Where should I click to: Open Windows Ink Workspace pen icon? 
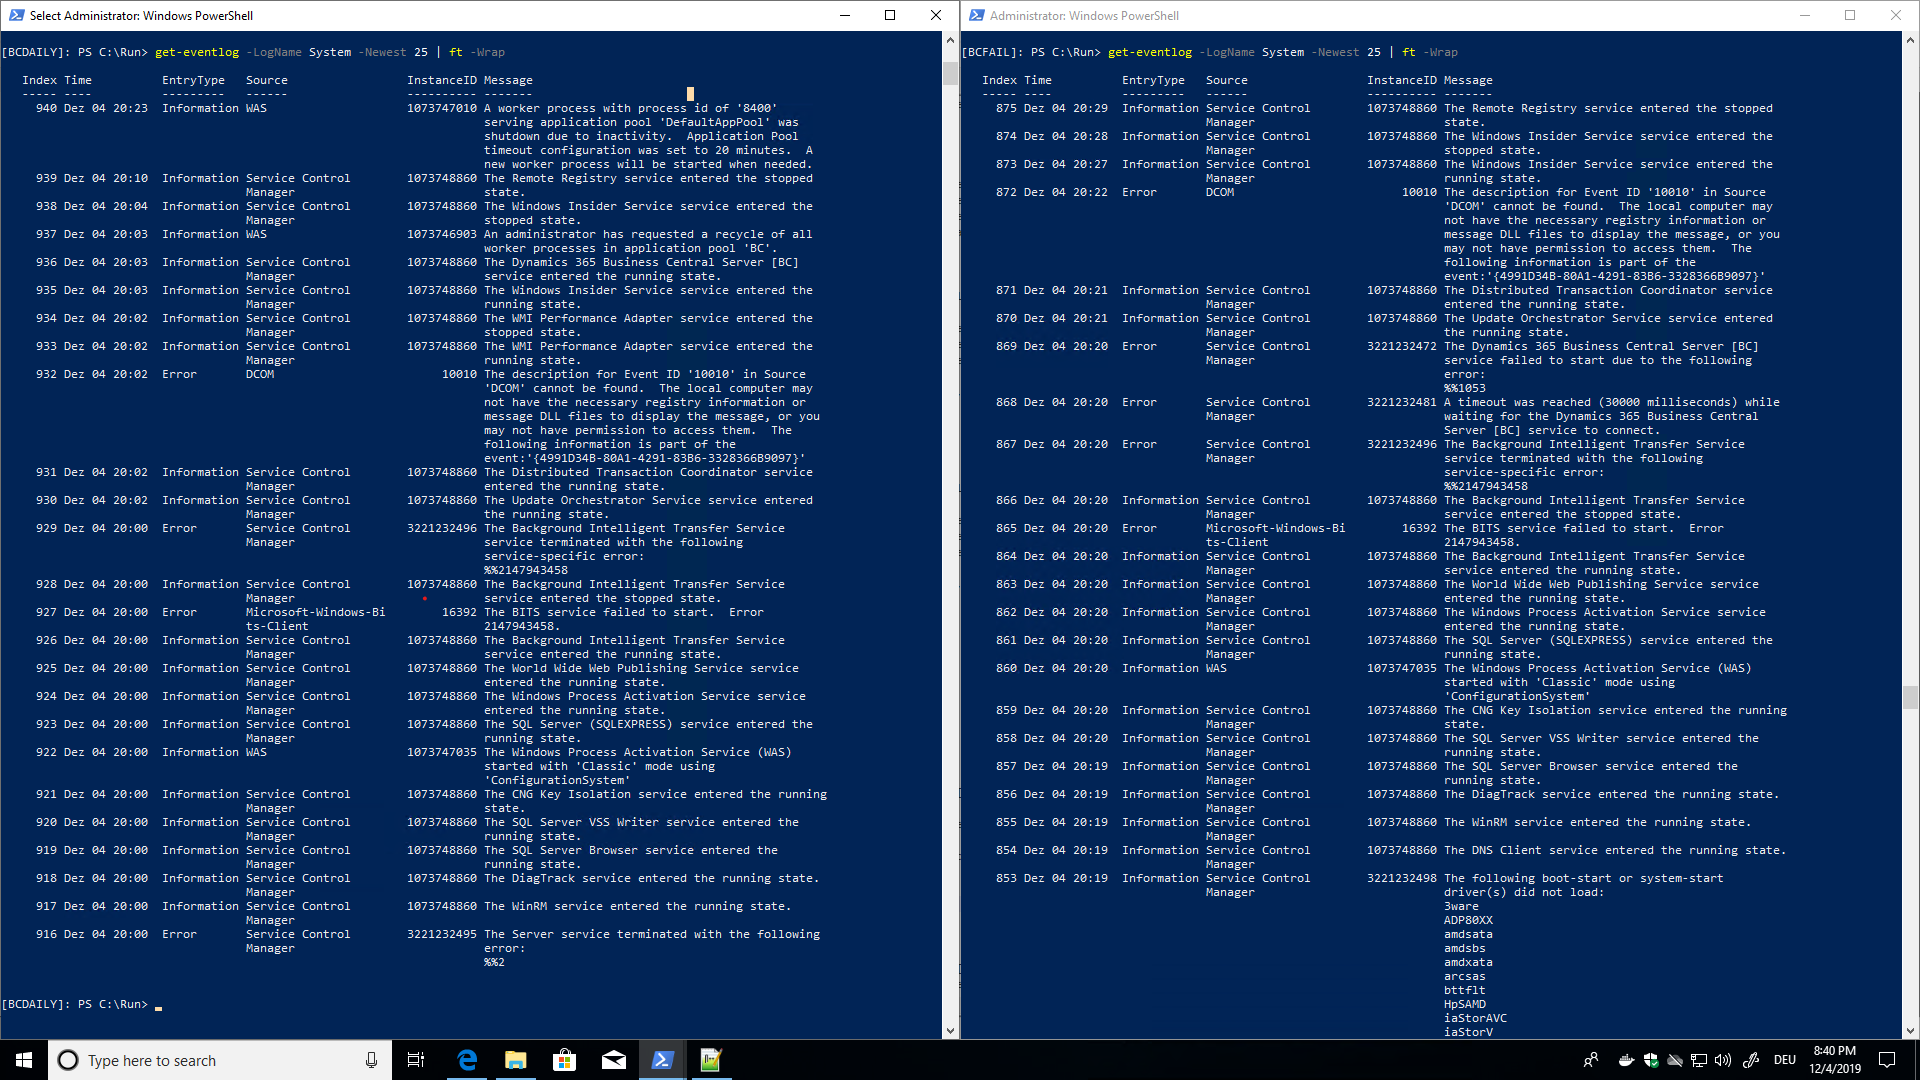(x=1751, y=1060)
